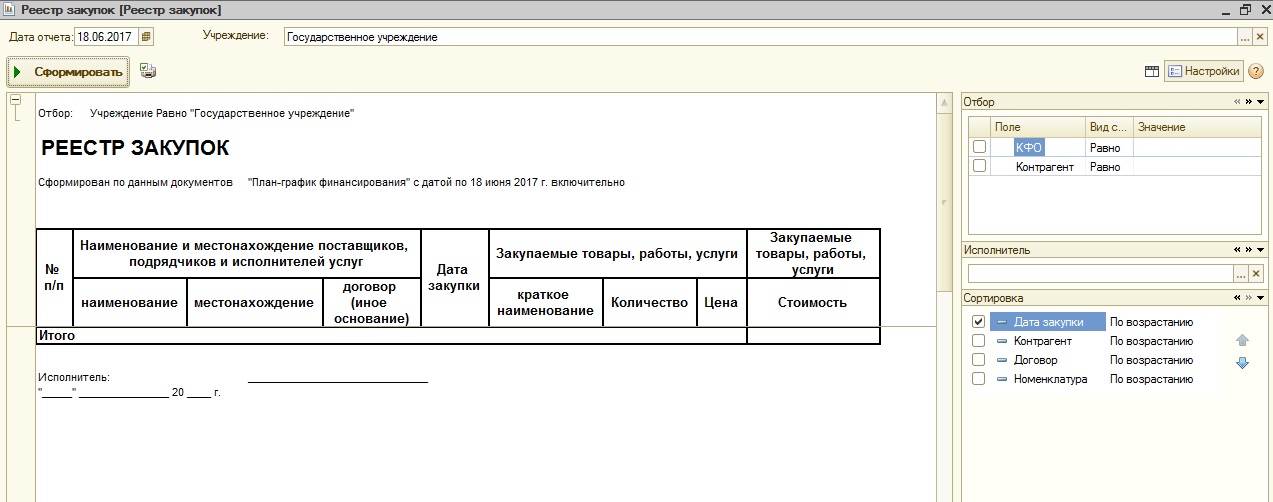Click Сортировка panel double-left arrows

pyautogui.click(x=1237, y=298)
